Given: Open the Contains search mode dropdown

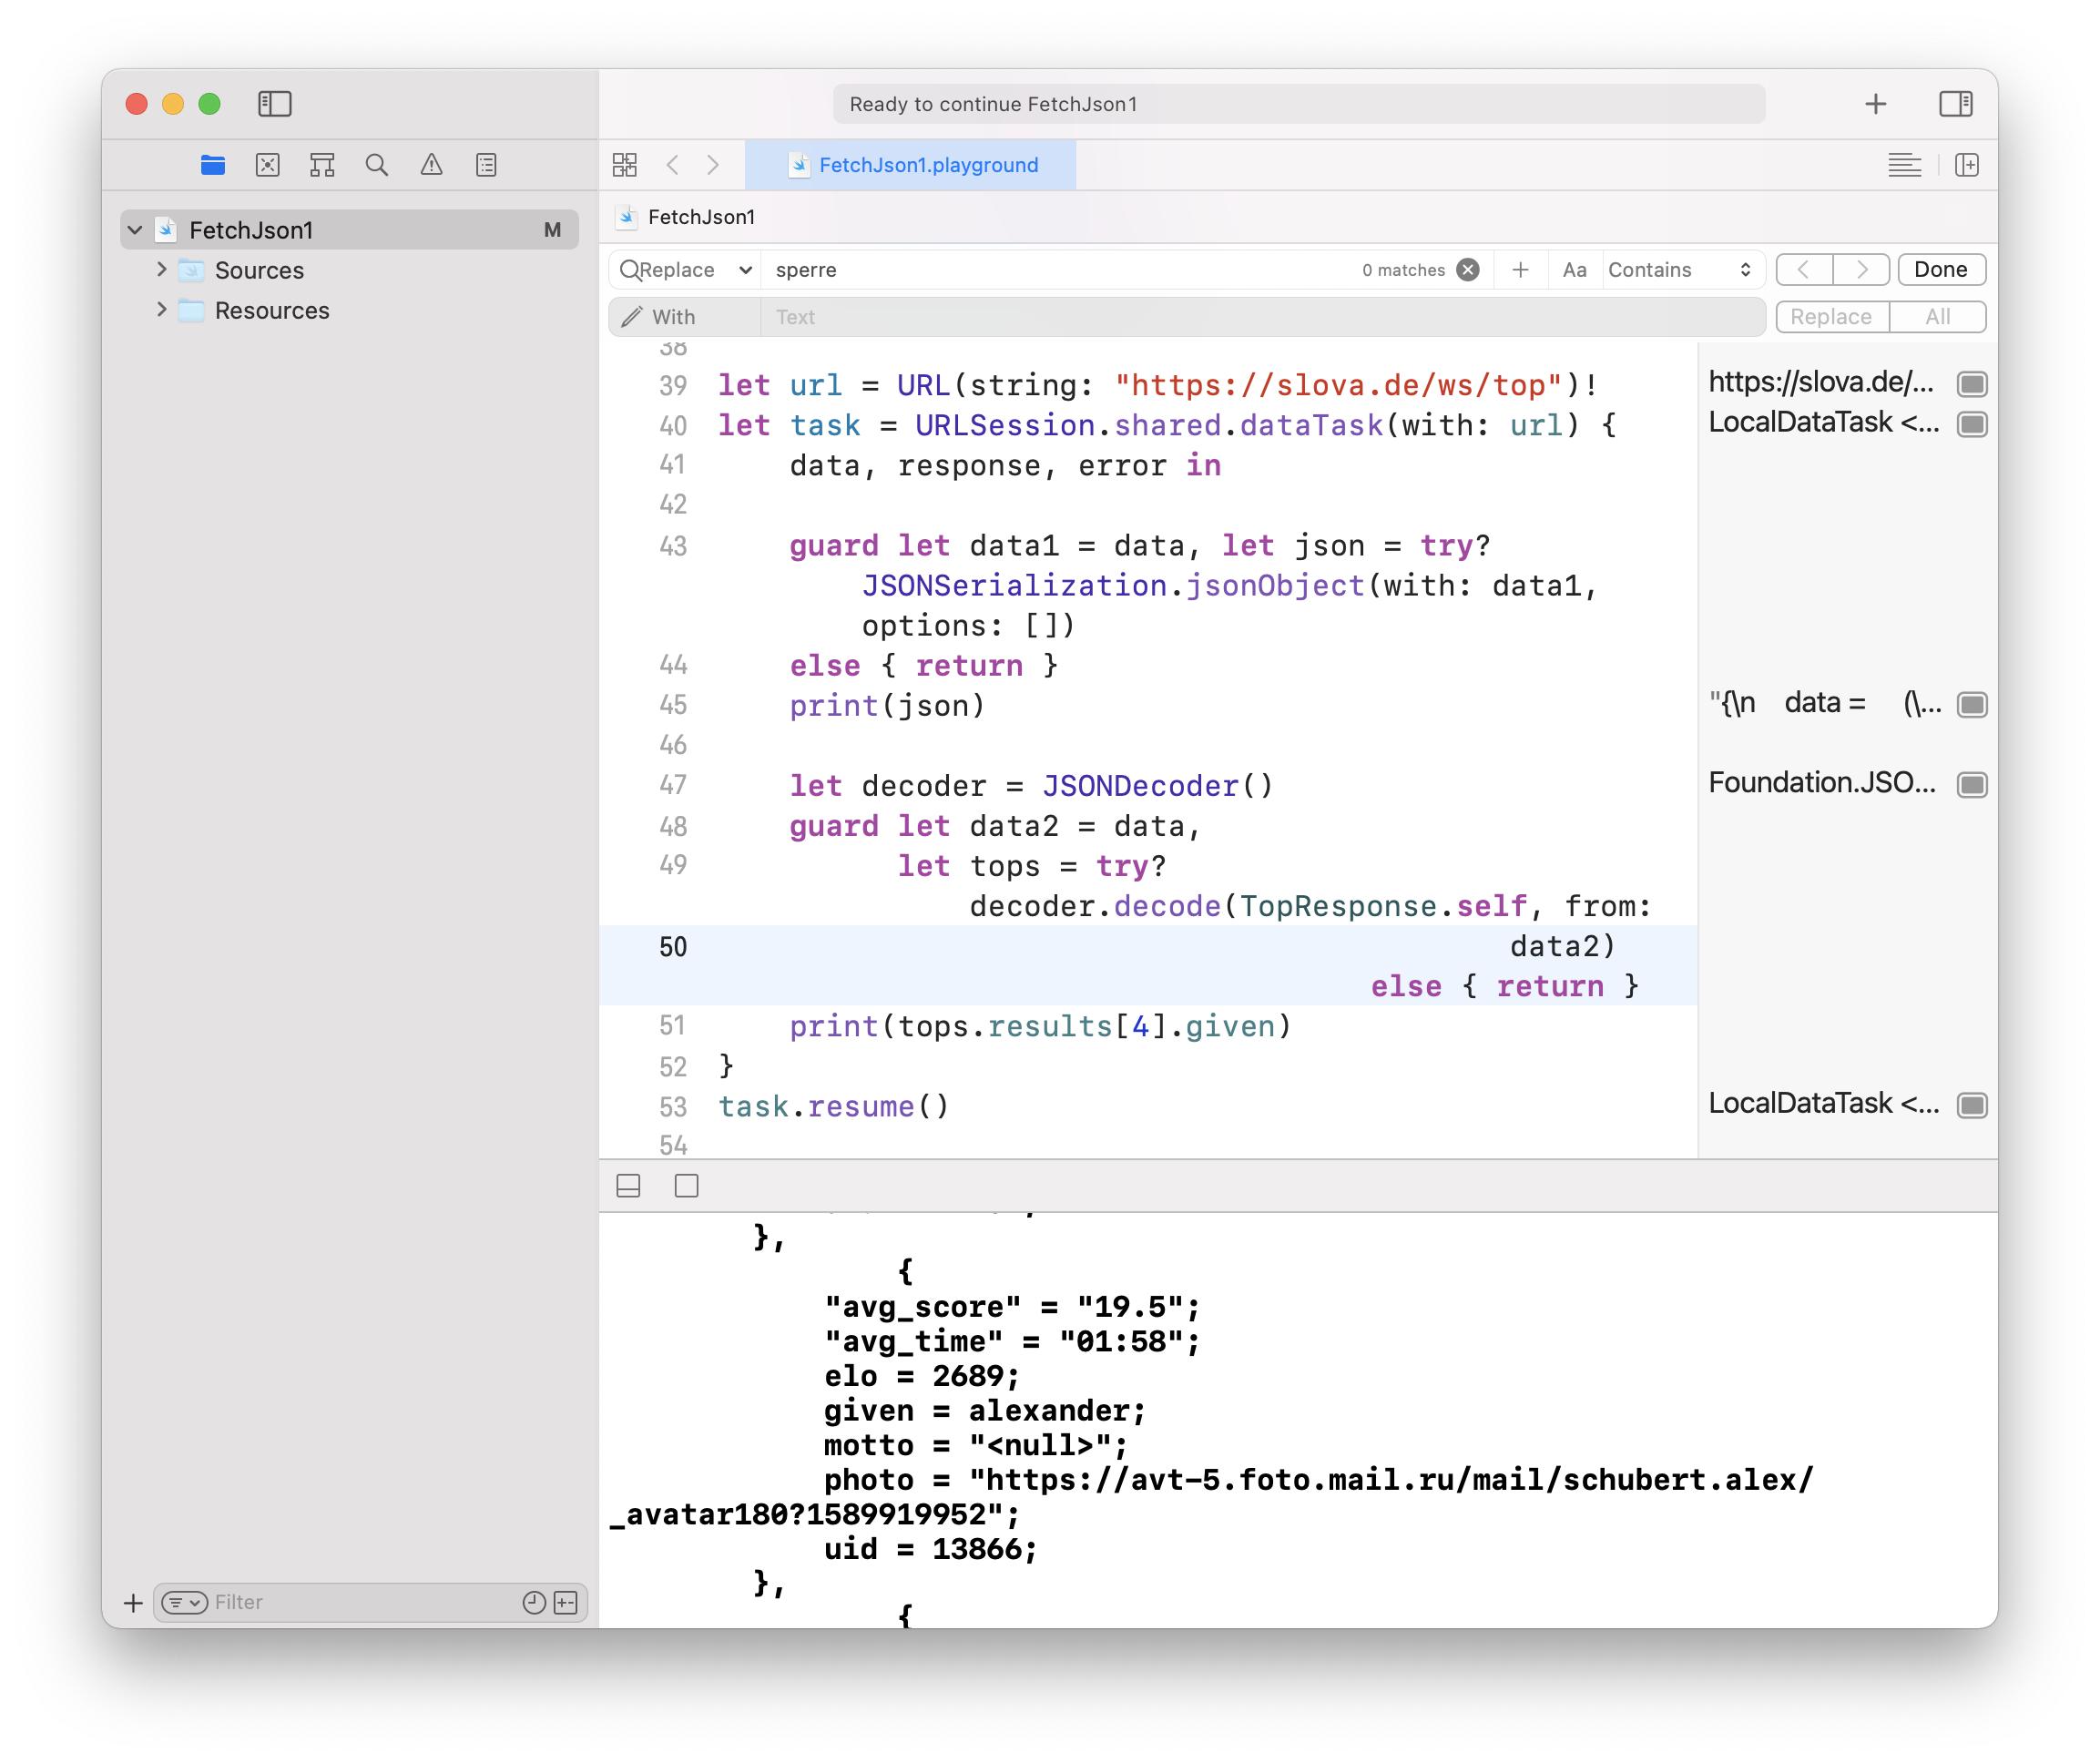Looking at the screenshot, I should (1679, 270).
